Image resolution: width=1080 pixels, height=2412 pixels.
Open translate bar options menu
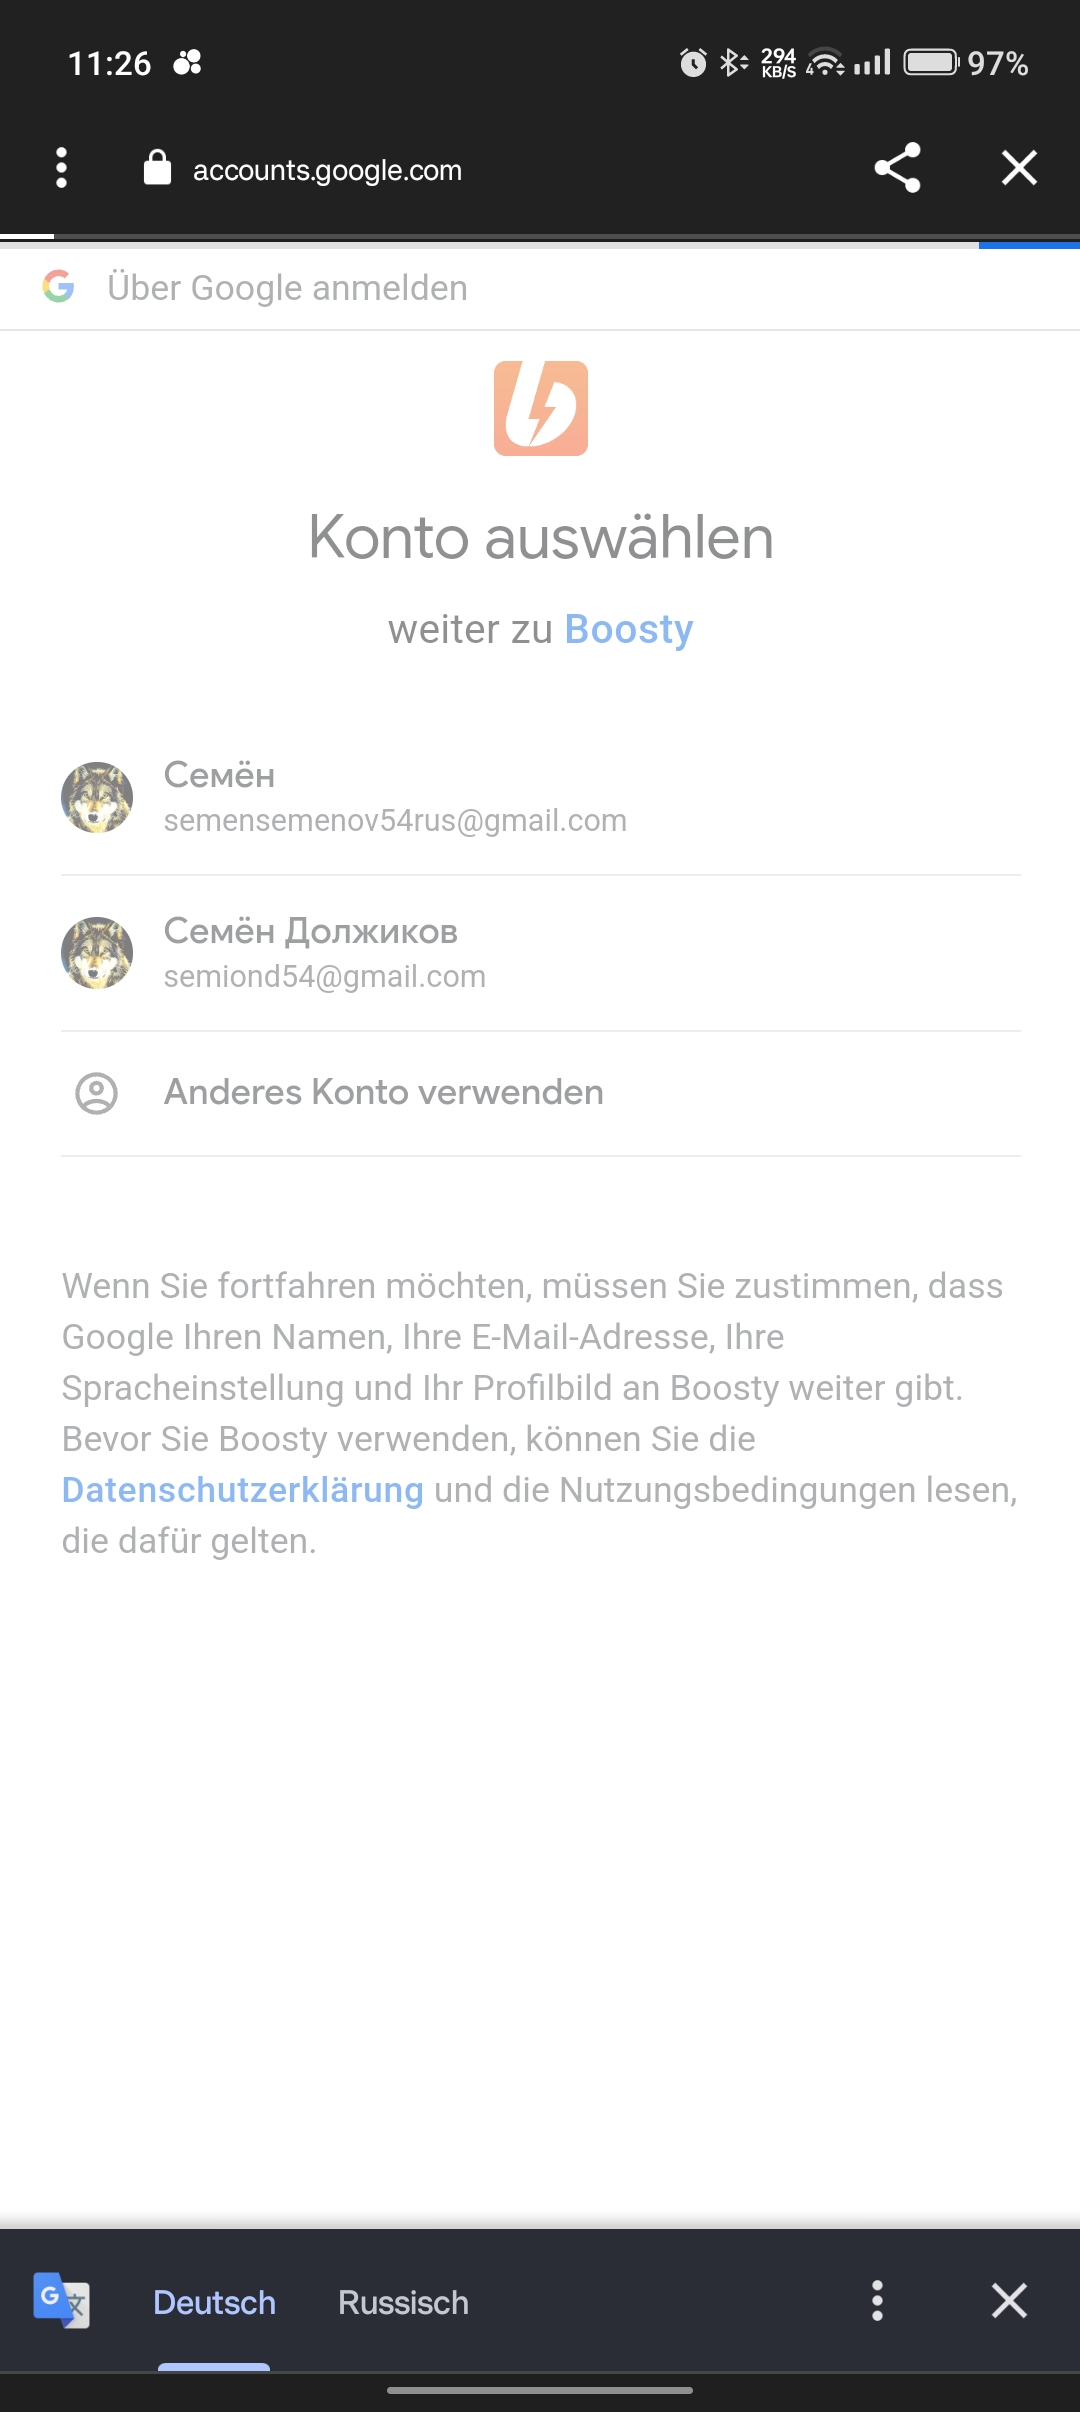(x=877, y=2300)
